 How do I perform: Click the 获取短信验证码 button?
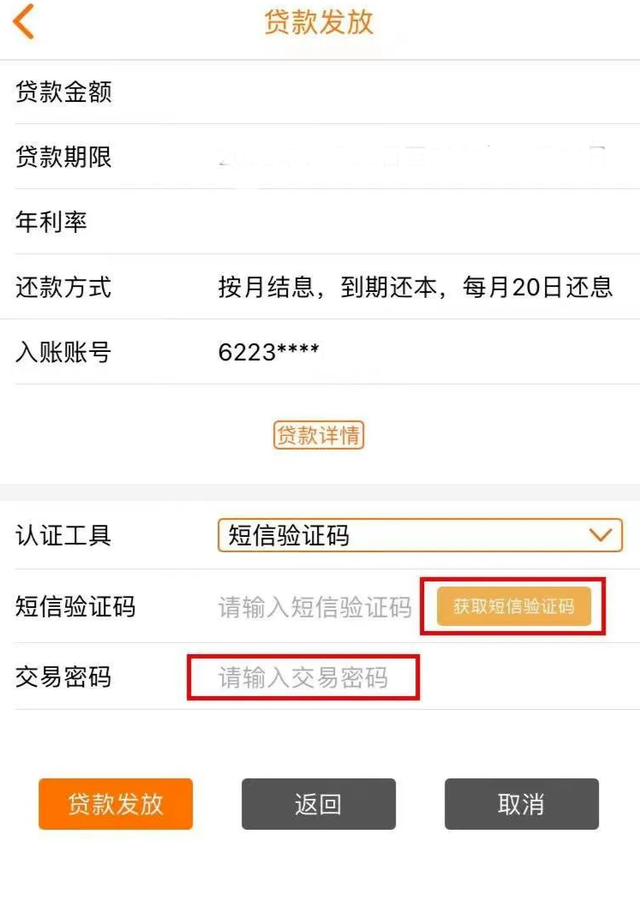click(514, 606)
